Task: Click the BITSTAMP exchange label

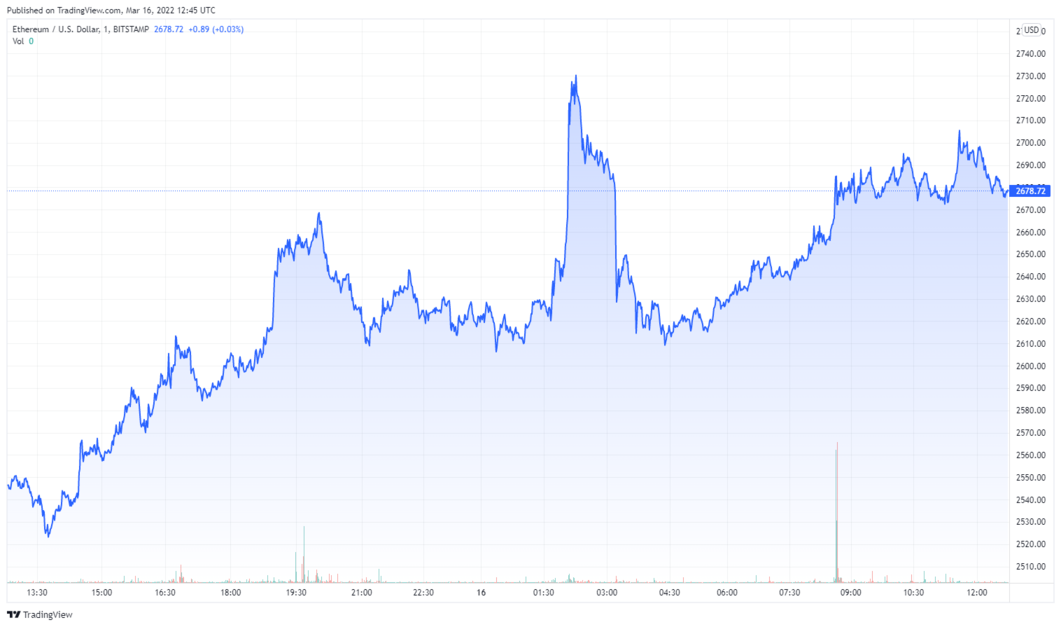Action: click(131, 30)
